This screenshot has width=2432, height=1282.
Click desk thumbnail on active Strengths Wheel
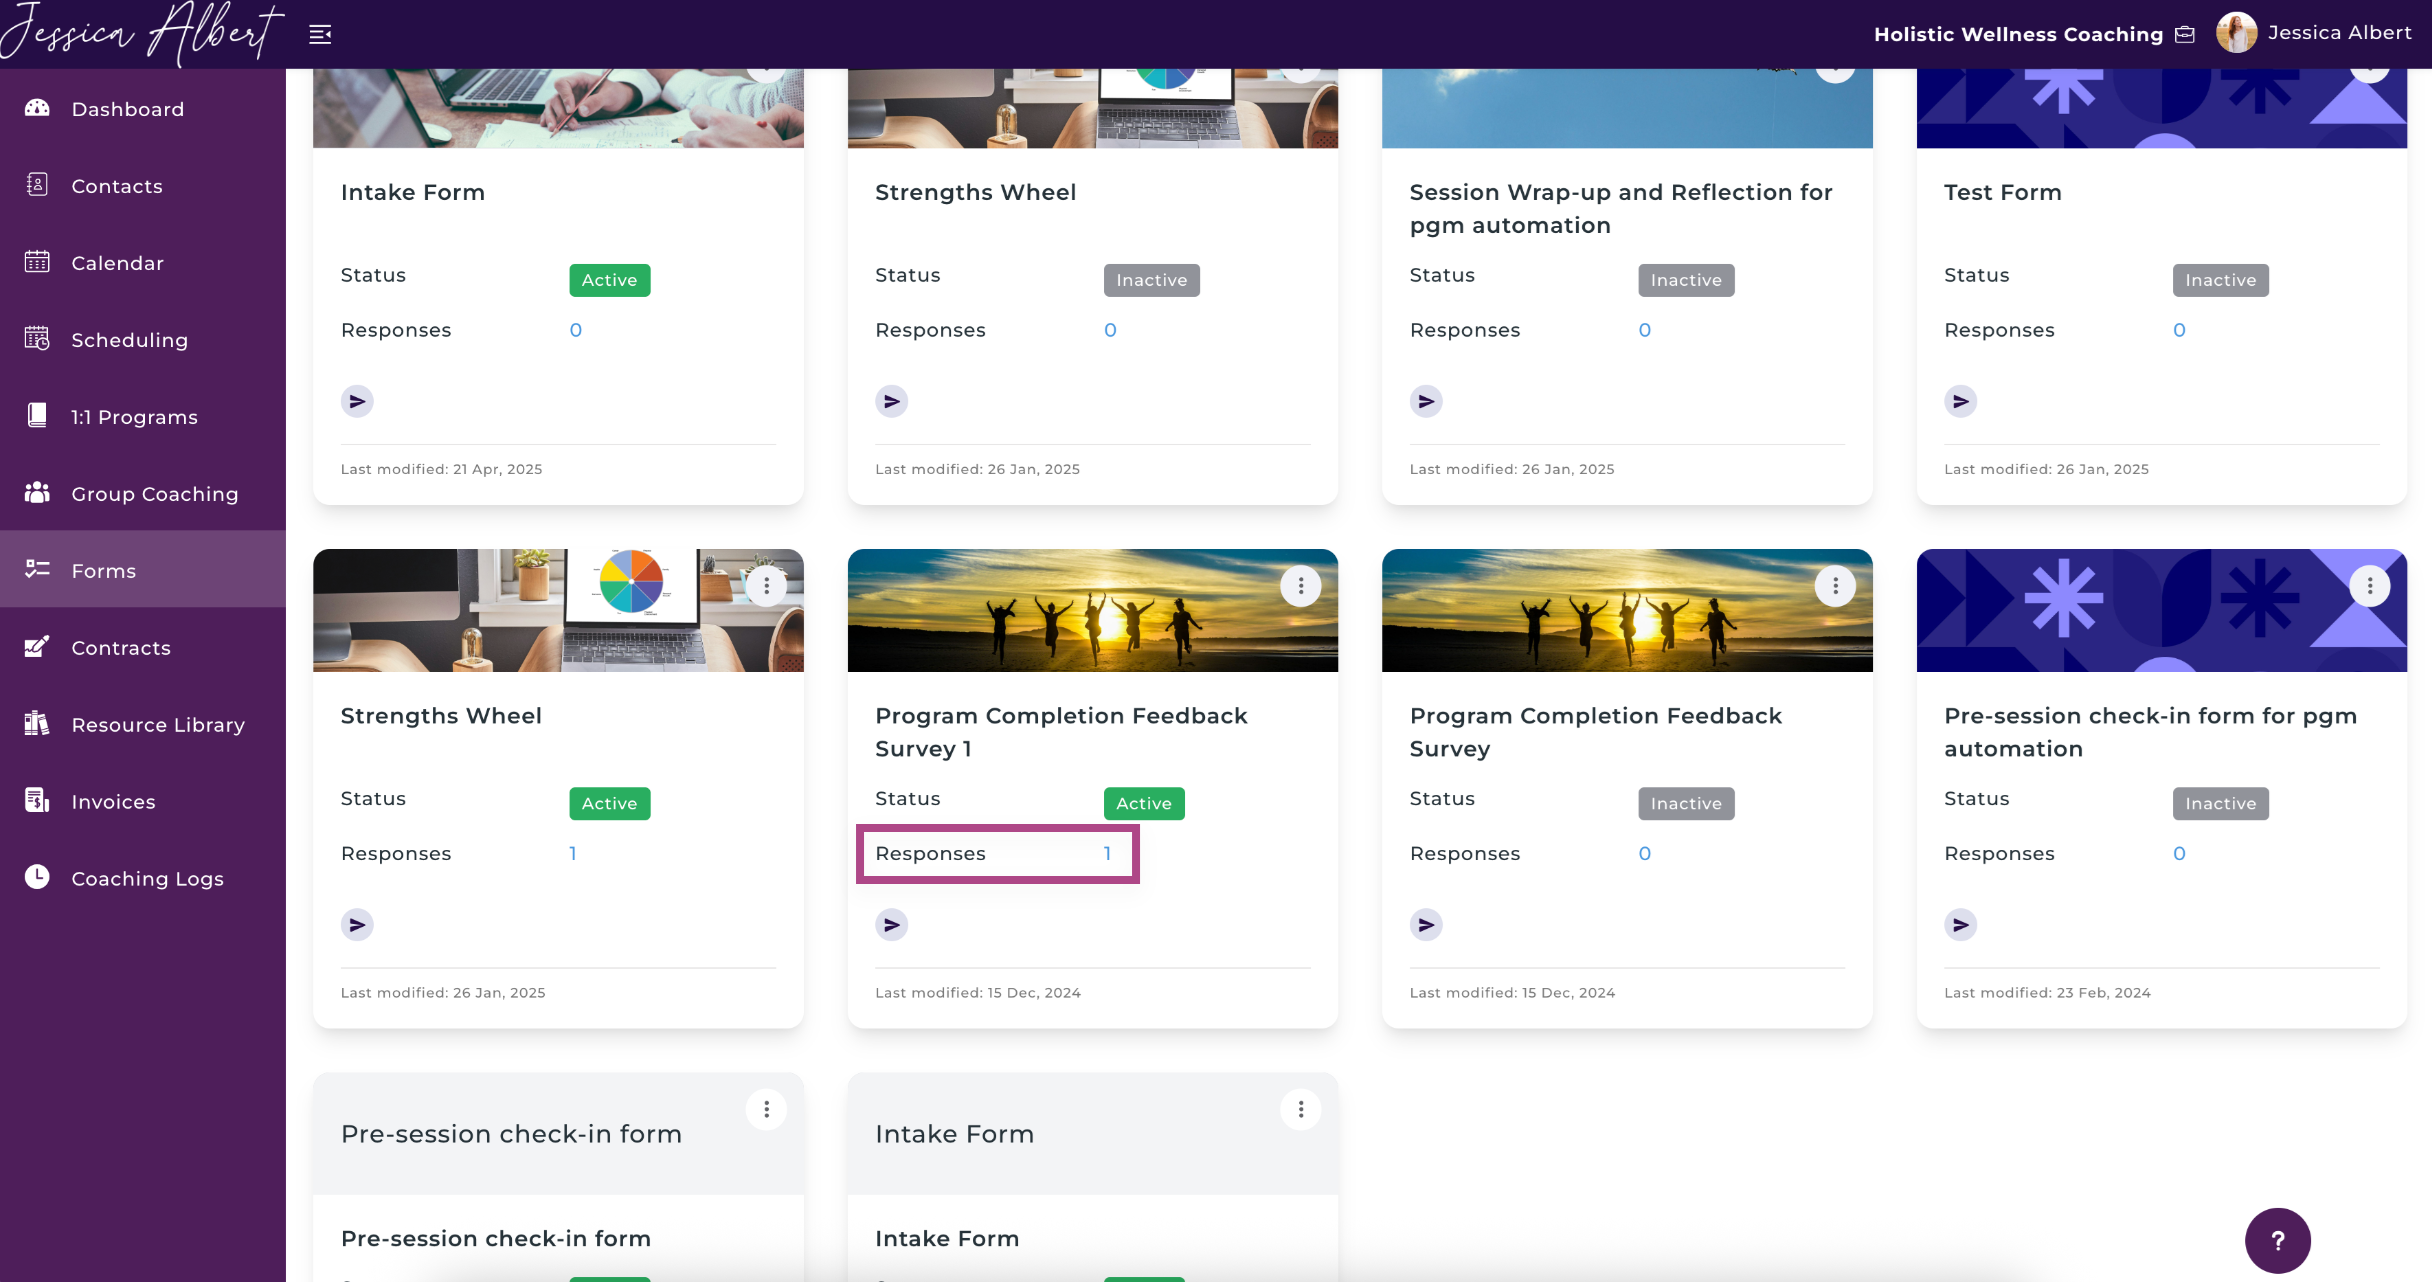[x=558, y=610]
